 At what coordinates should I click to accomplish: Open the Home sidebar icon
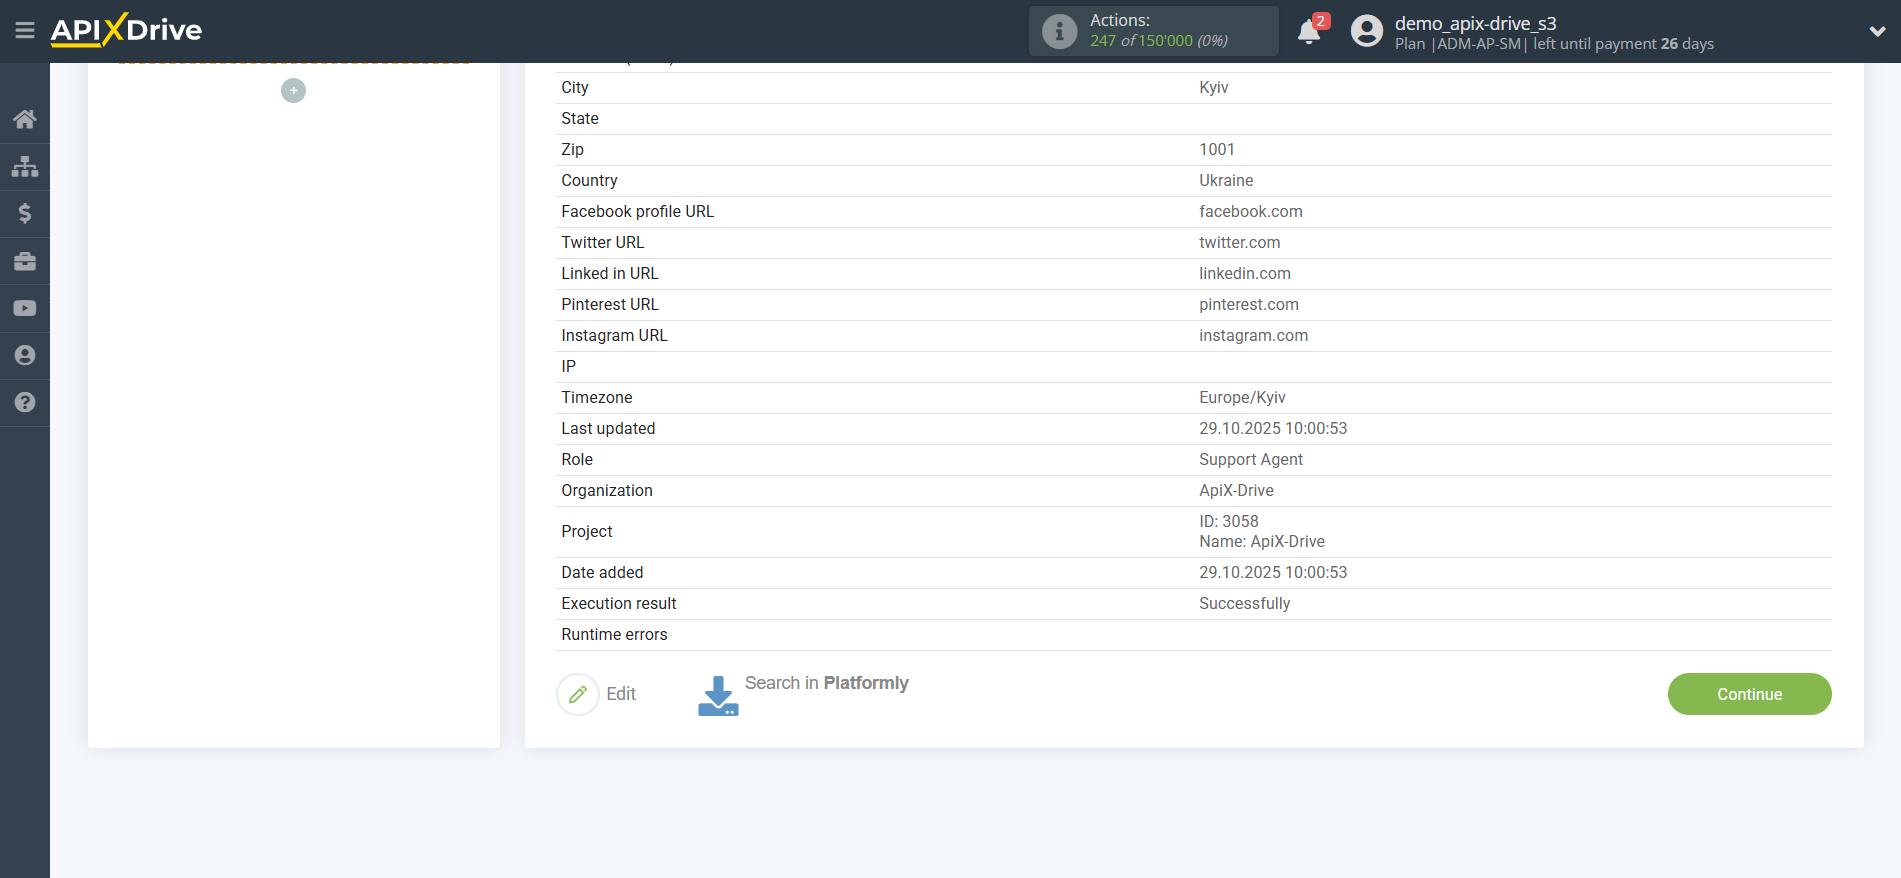(25, 119)
